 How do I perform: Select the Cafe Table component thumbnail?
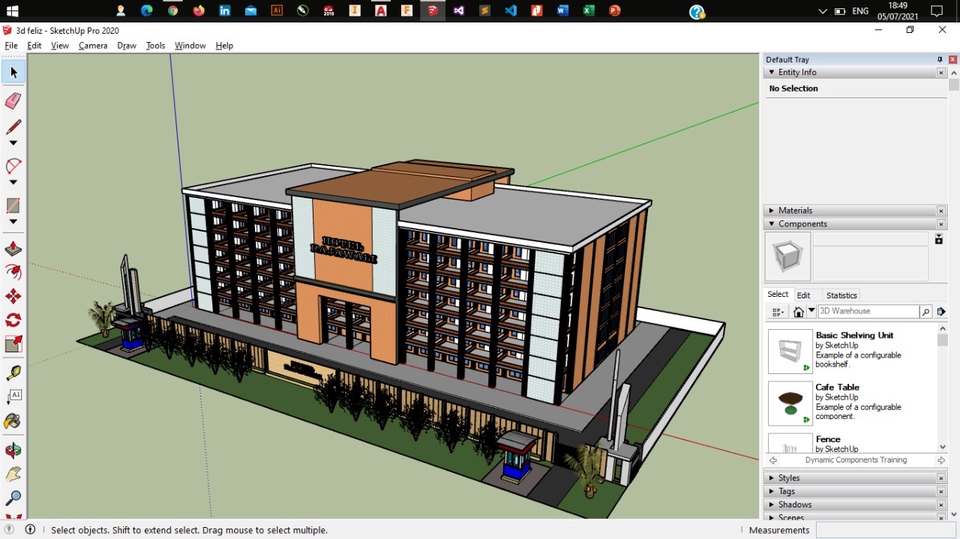(x=790, y=403)
